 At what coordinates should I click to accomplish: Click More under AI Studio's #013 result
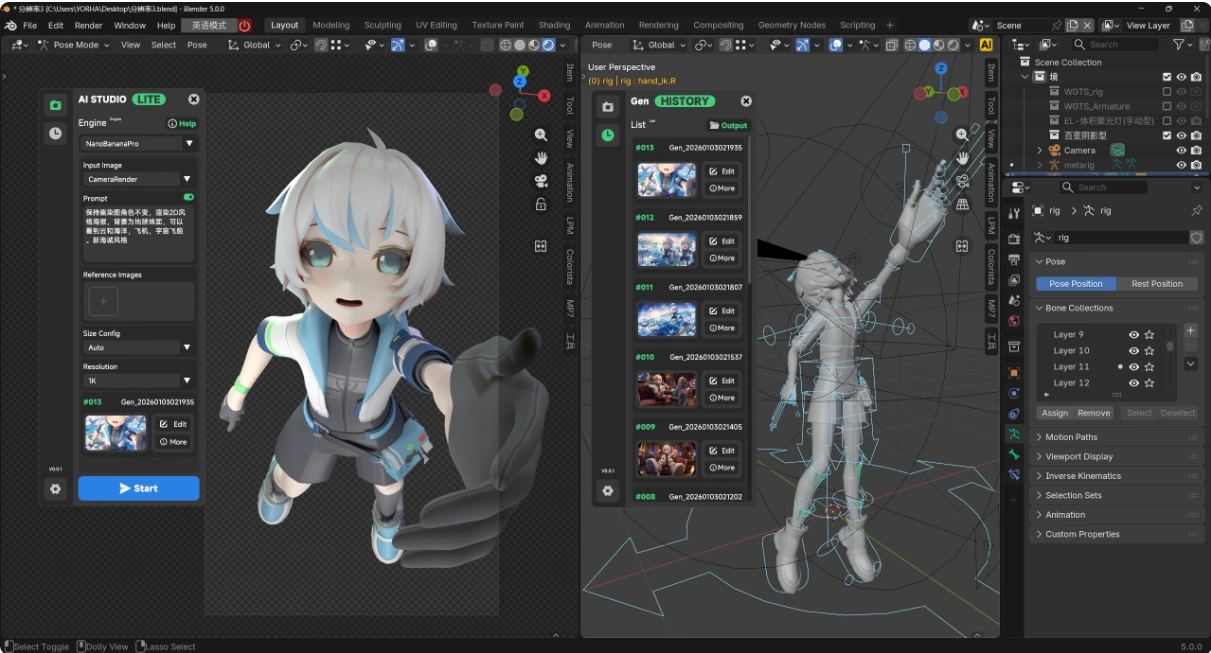point(174,441)
